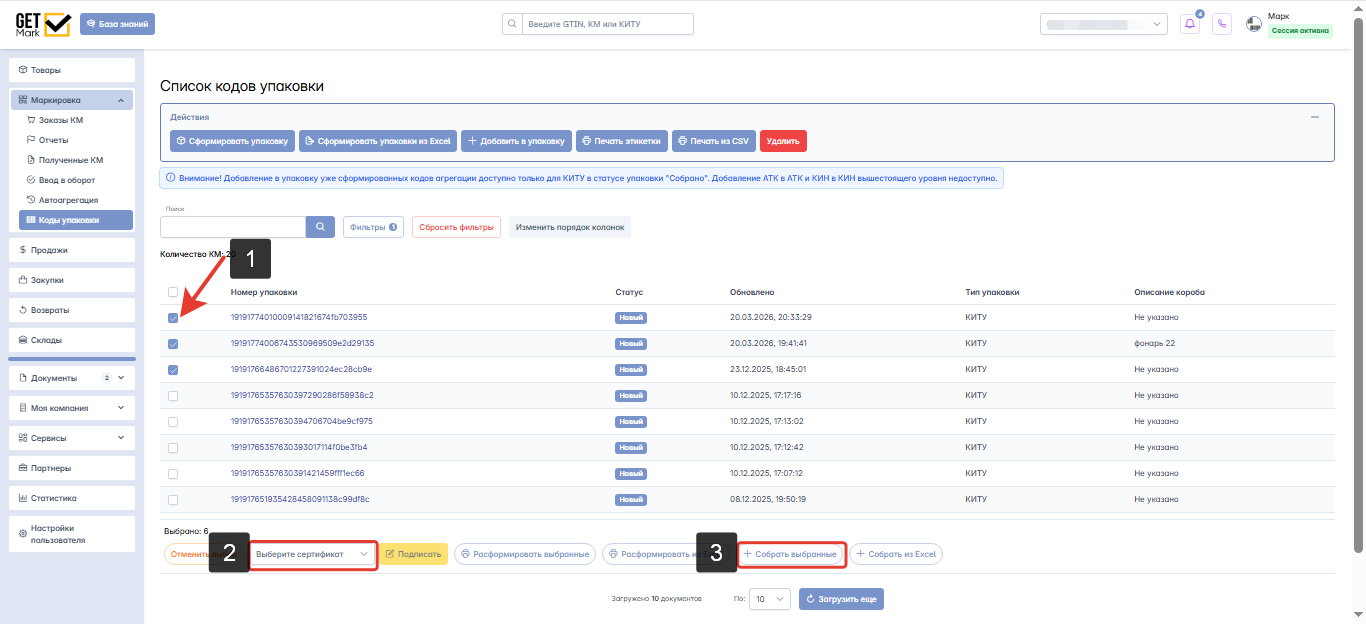Viewport: 1366px width, 624px height.
Task: Click the GetMark logo
Action: pyautogui.click(x=43, y=24)
